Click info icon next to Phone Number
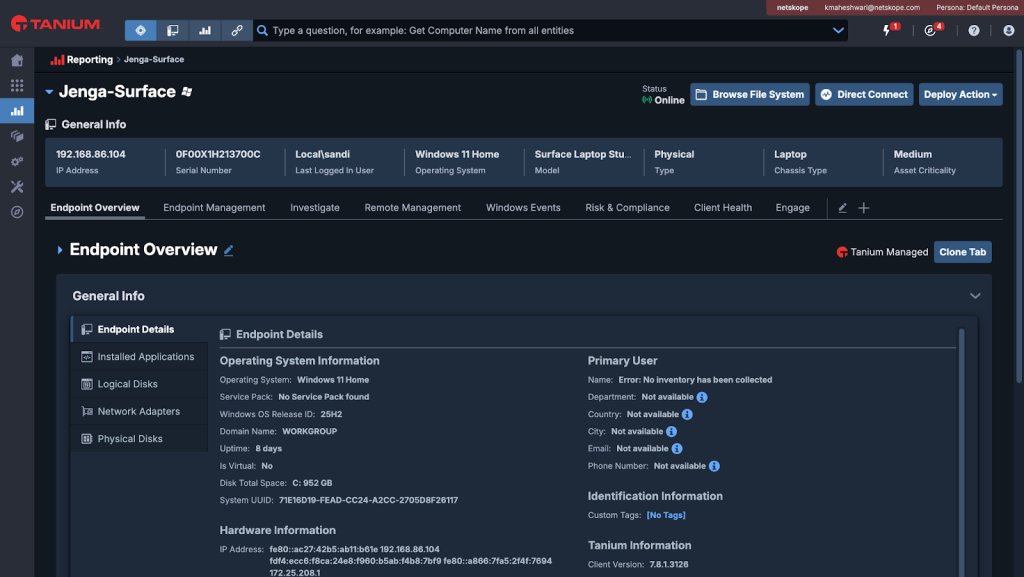Screen dimensions: 1024x577 tap(714, 466)
